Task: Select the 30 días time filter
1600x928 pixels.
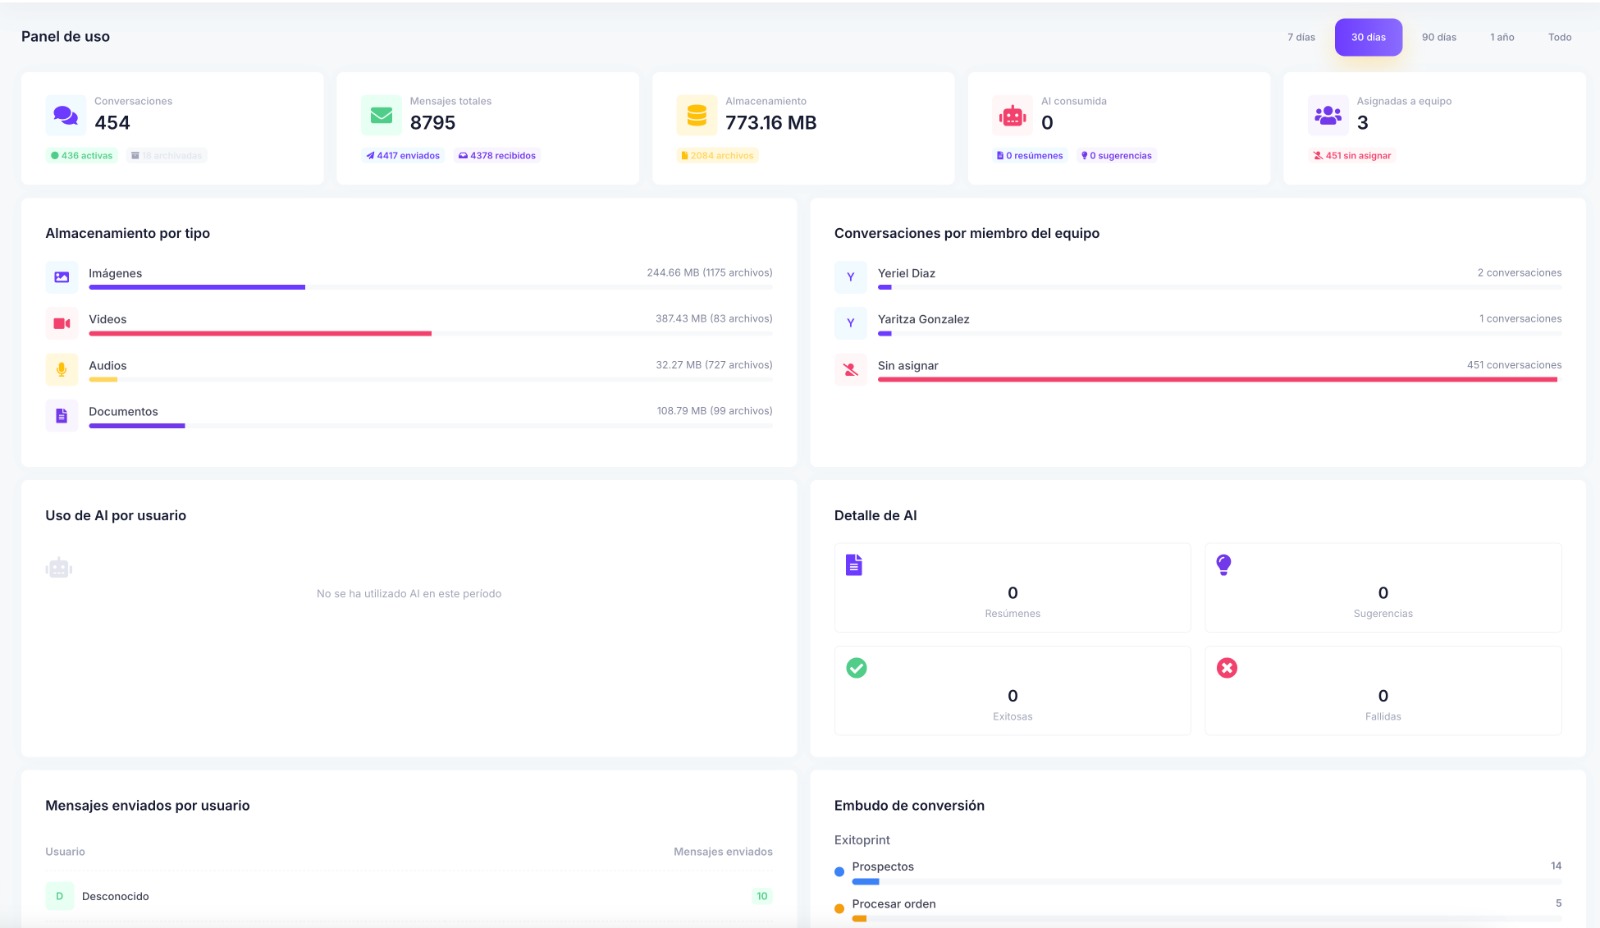Action: coord(1368,37)
